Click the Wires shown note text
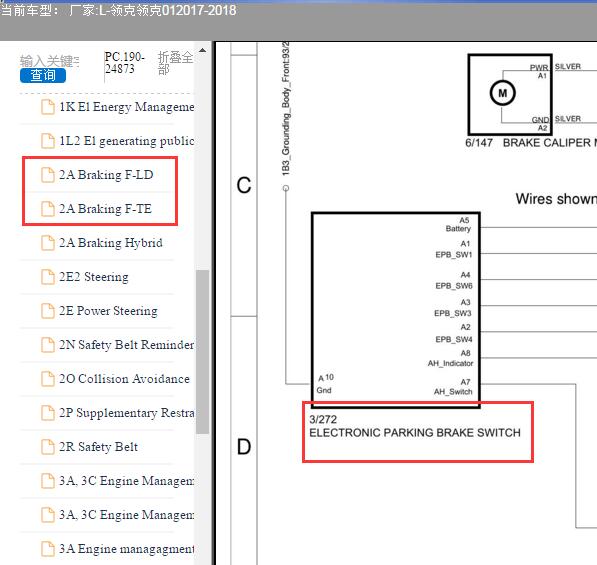 pos(556,199)
